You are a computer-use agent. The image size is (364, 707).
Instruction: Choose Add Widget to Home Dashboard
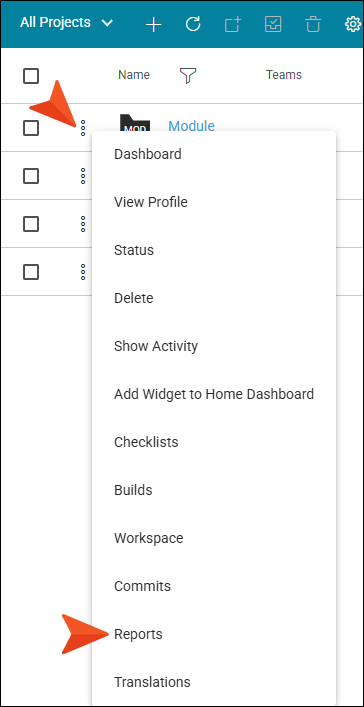click(214, 394)
